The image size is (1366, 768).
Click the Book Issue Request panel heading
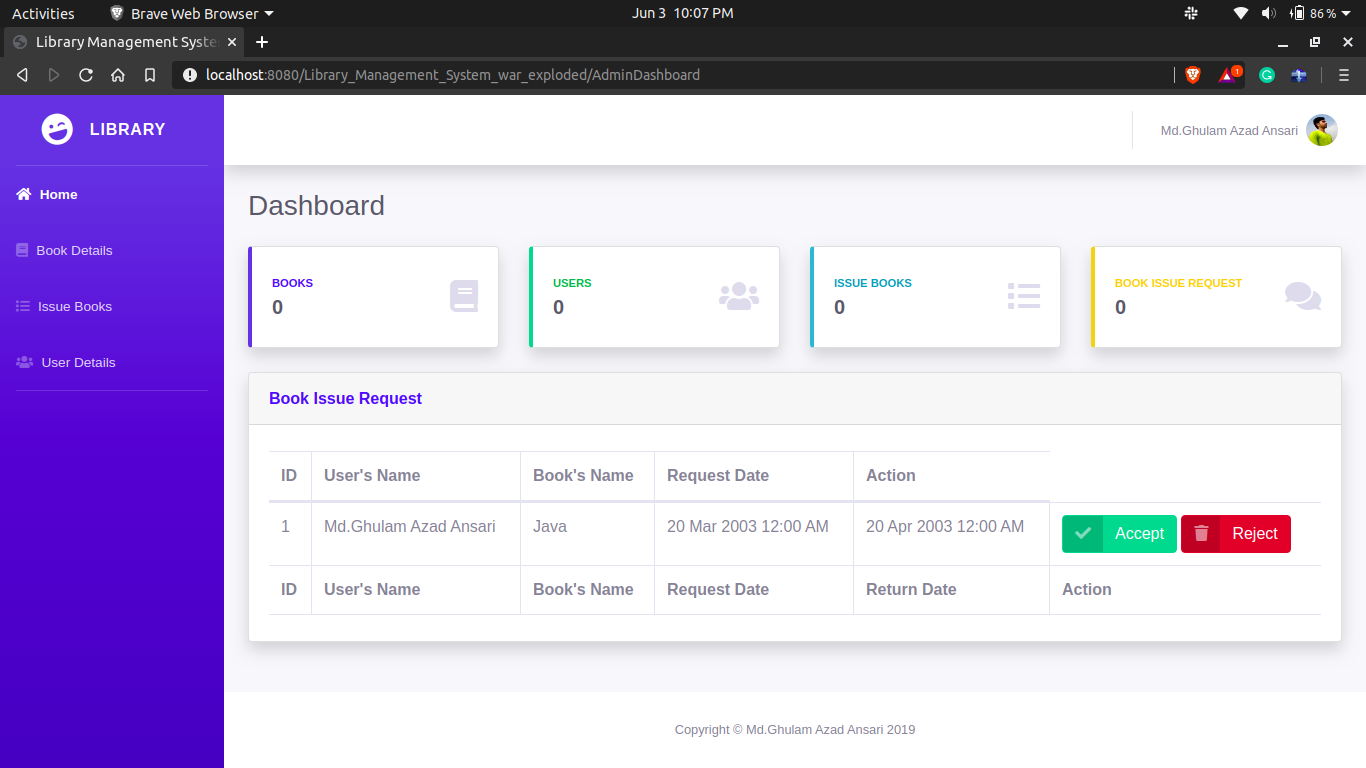[345, 398]
